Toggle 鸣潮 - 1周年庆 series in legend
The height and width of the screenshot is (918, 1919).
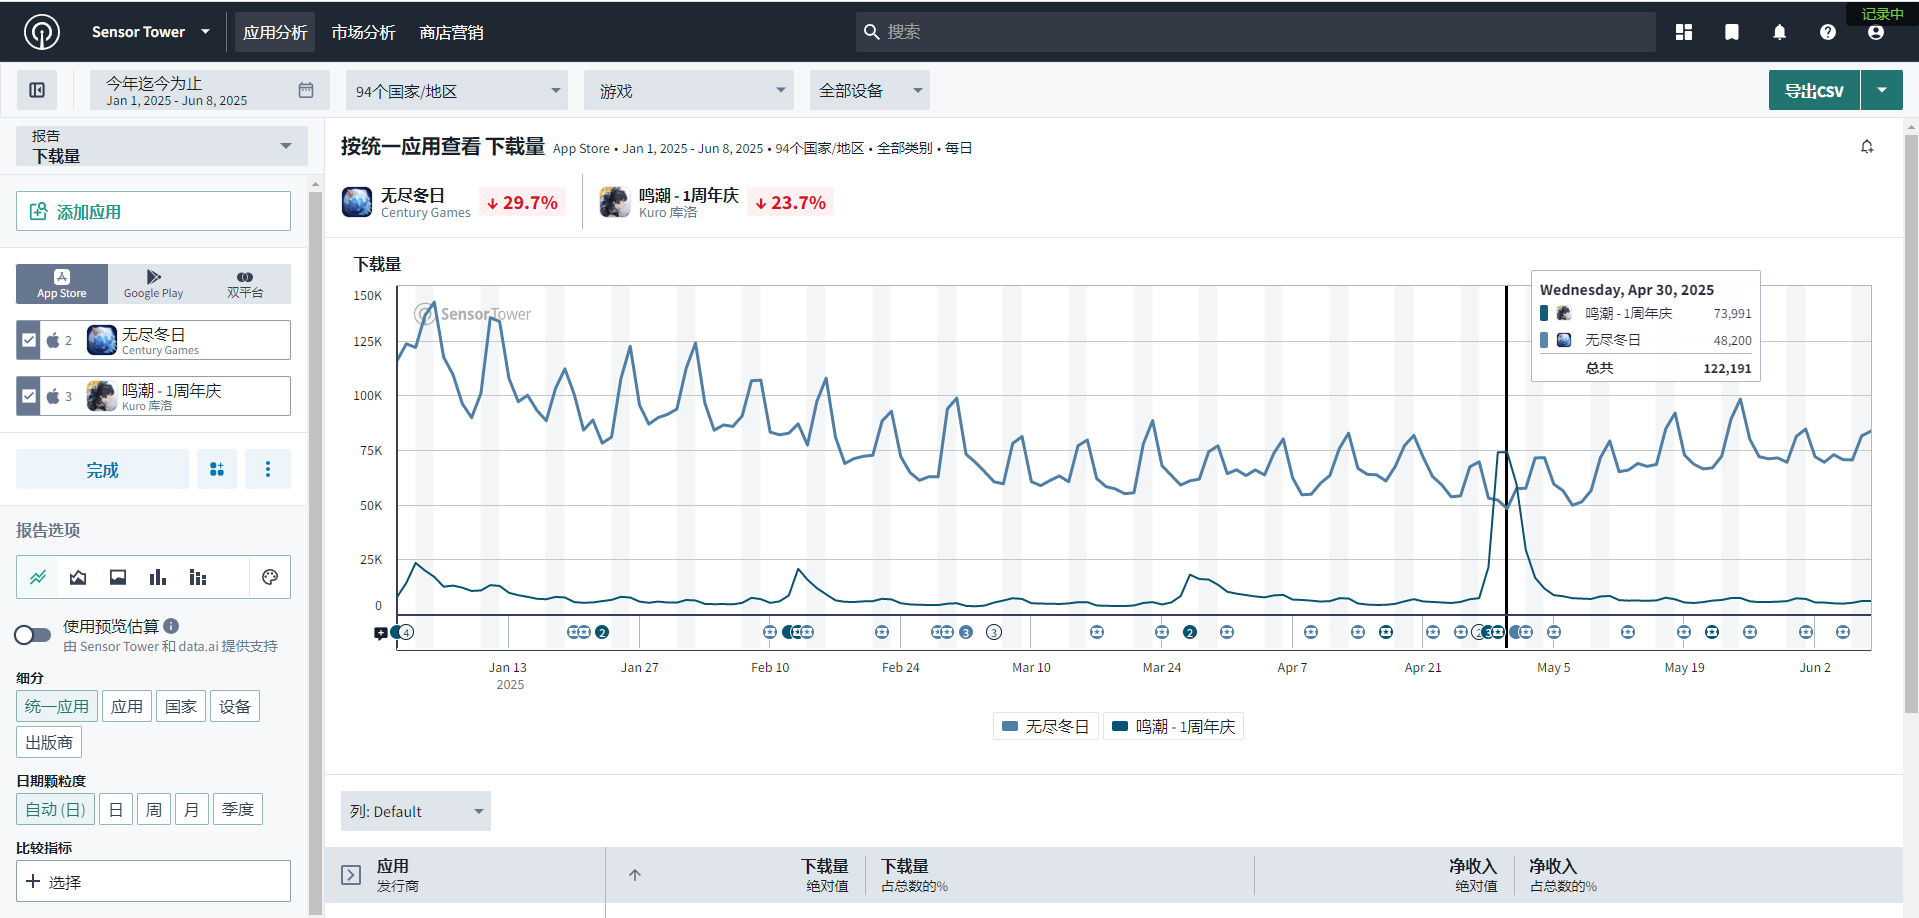[1174, 726]
